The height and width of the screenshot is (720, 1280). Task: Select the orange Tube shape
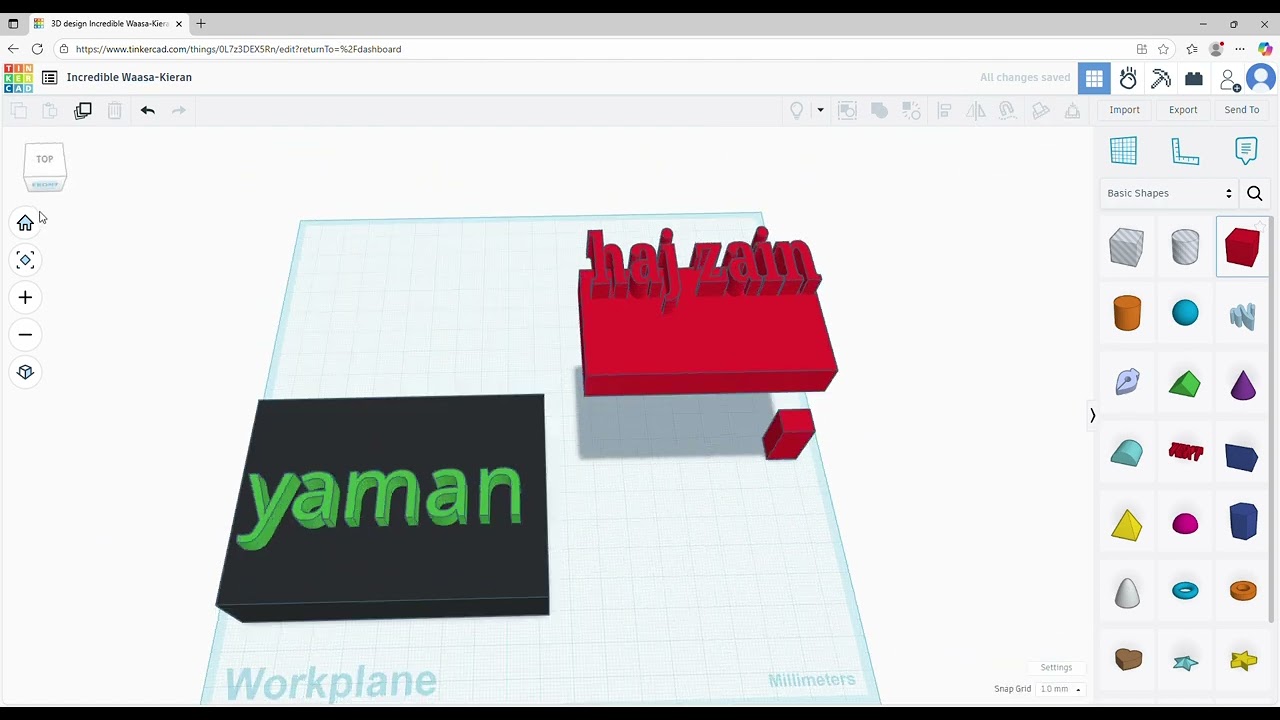click(x=1243, y=590)
